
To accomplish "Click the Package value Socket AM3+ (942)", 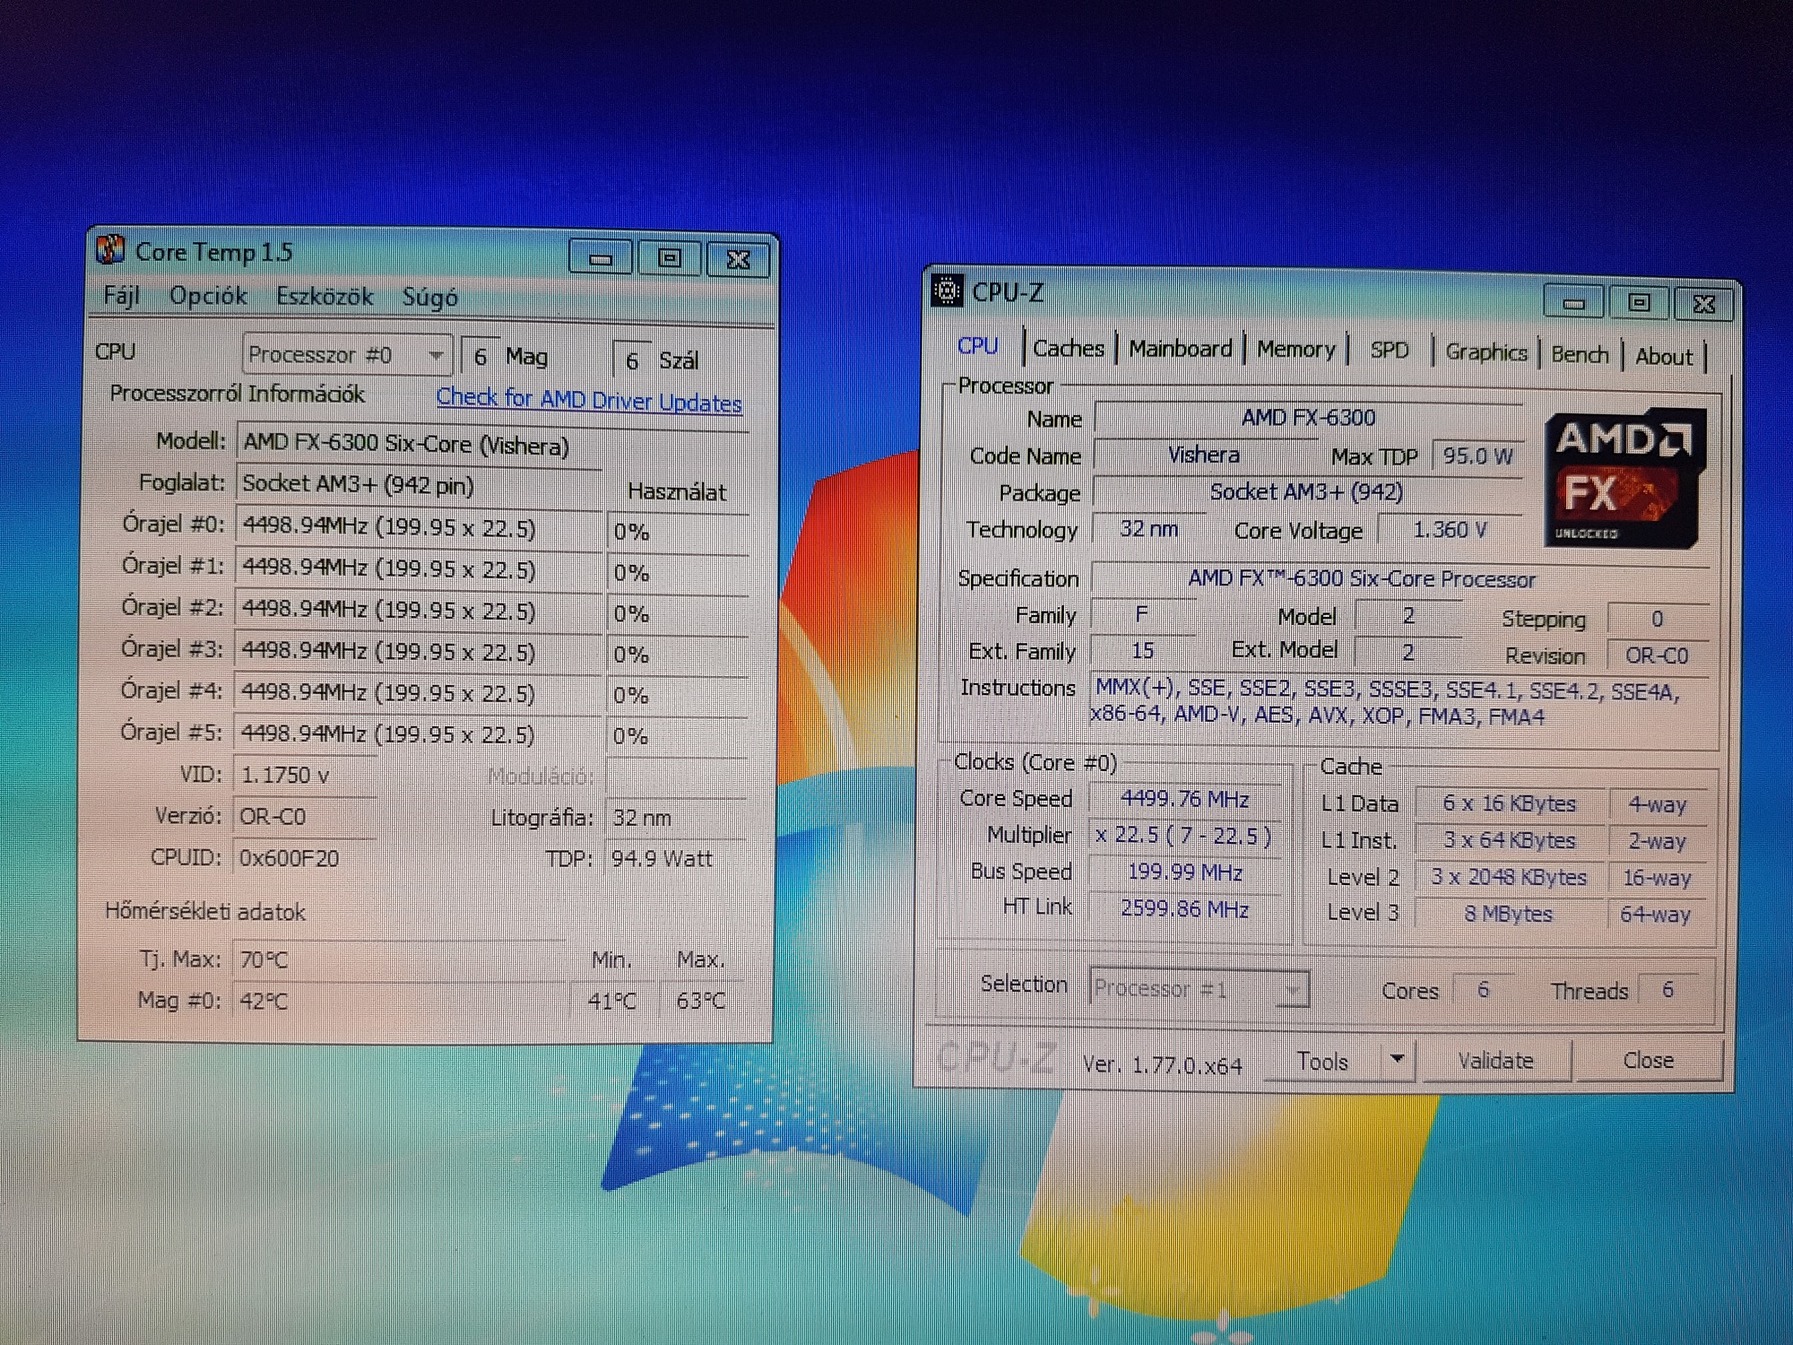I will (1306, 492).
